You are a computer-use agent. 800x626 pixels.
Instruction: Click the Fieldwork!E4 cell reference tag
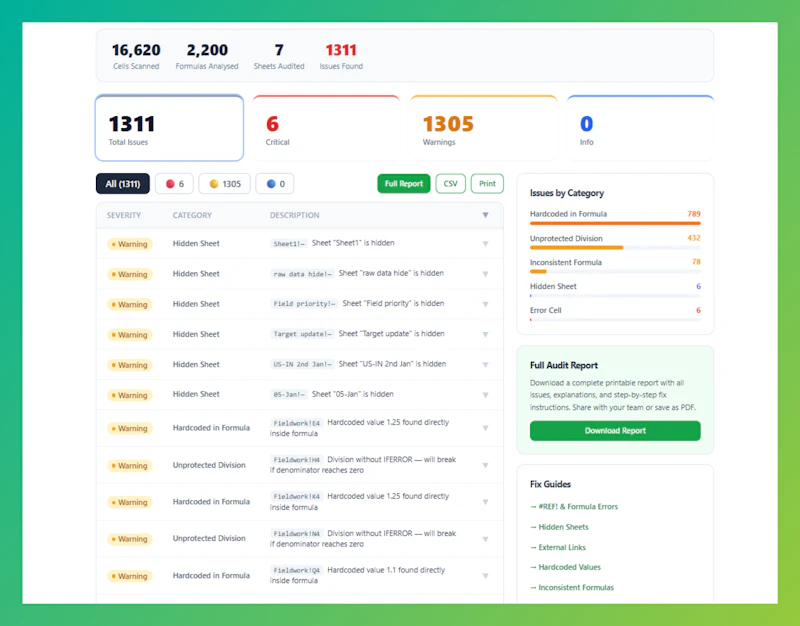[296, 423]
